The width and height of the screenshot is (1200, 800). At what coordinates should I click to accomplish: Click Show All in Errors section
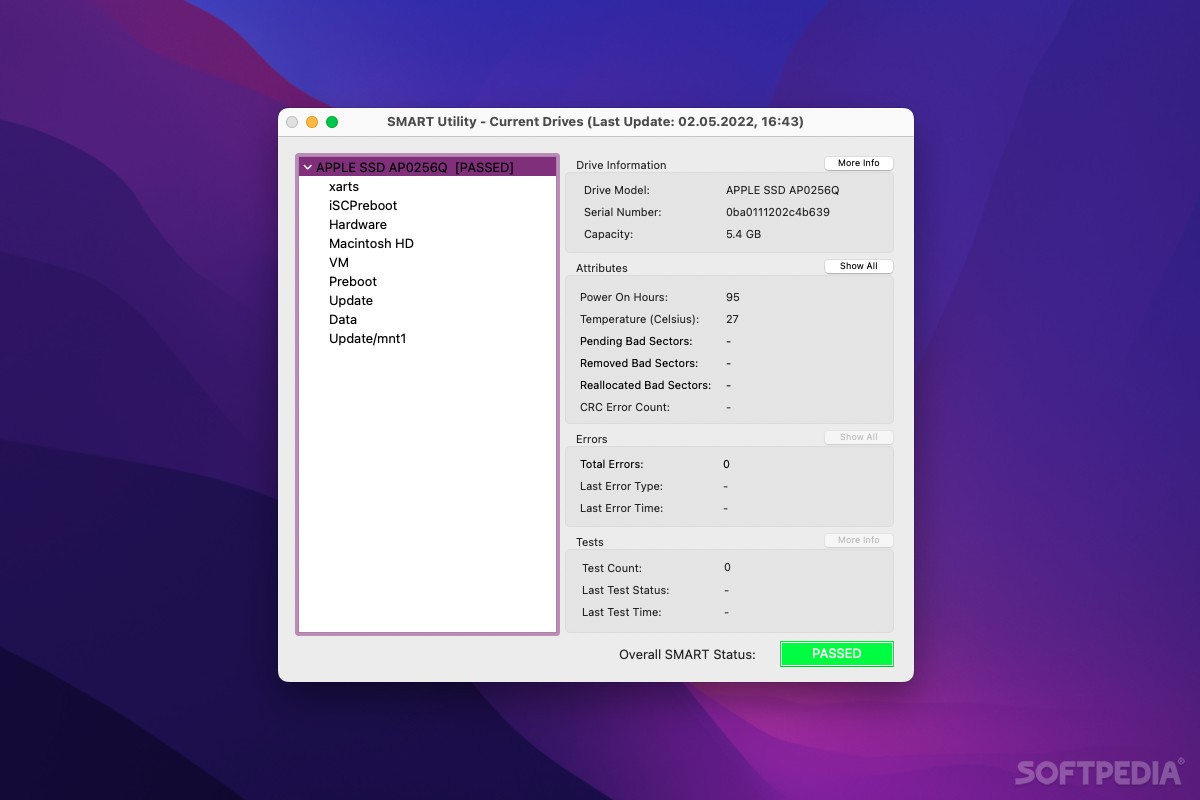pyautogui.click(x=859, y=437)
